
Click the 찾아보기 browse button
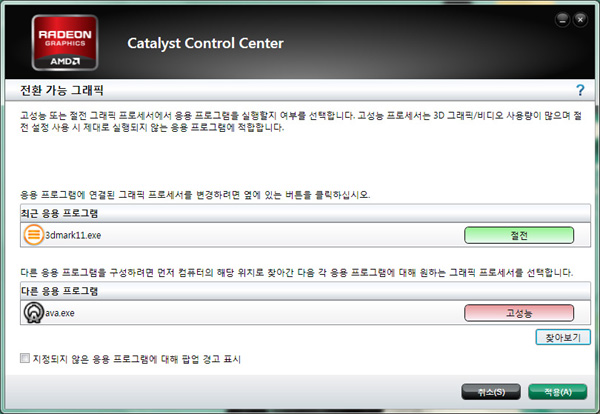pos(563,337)
